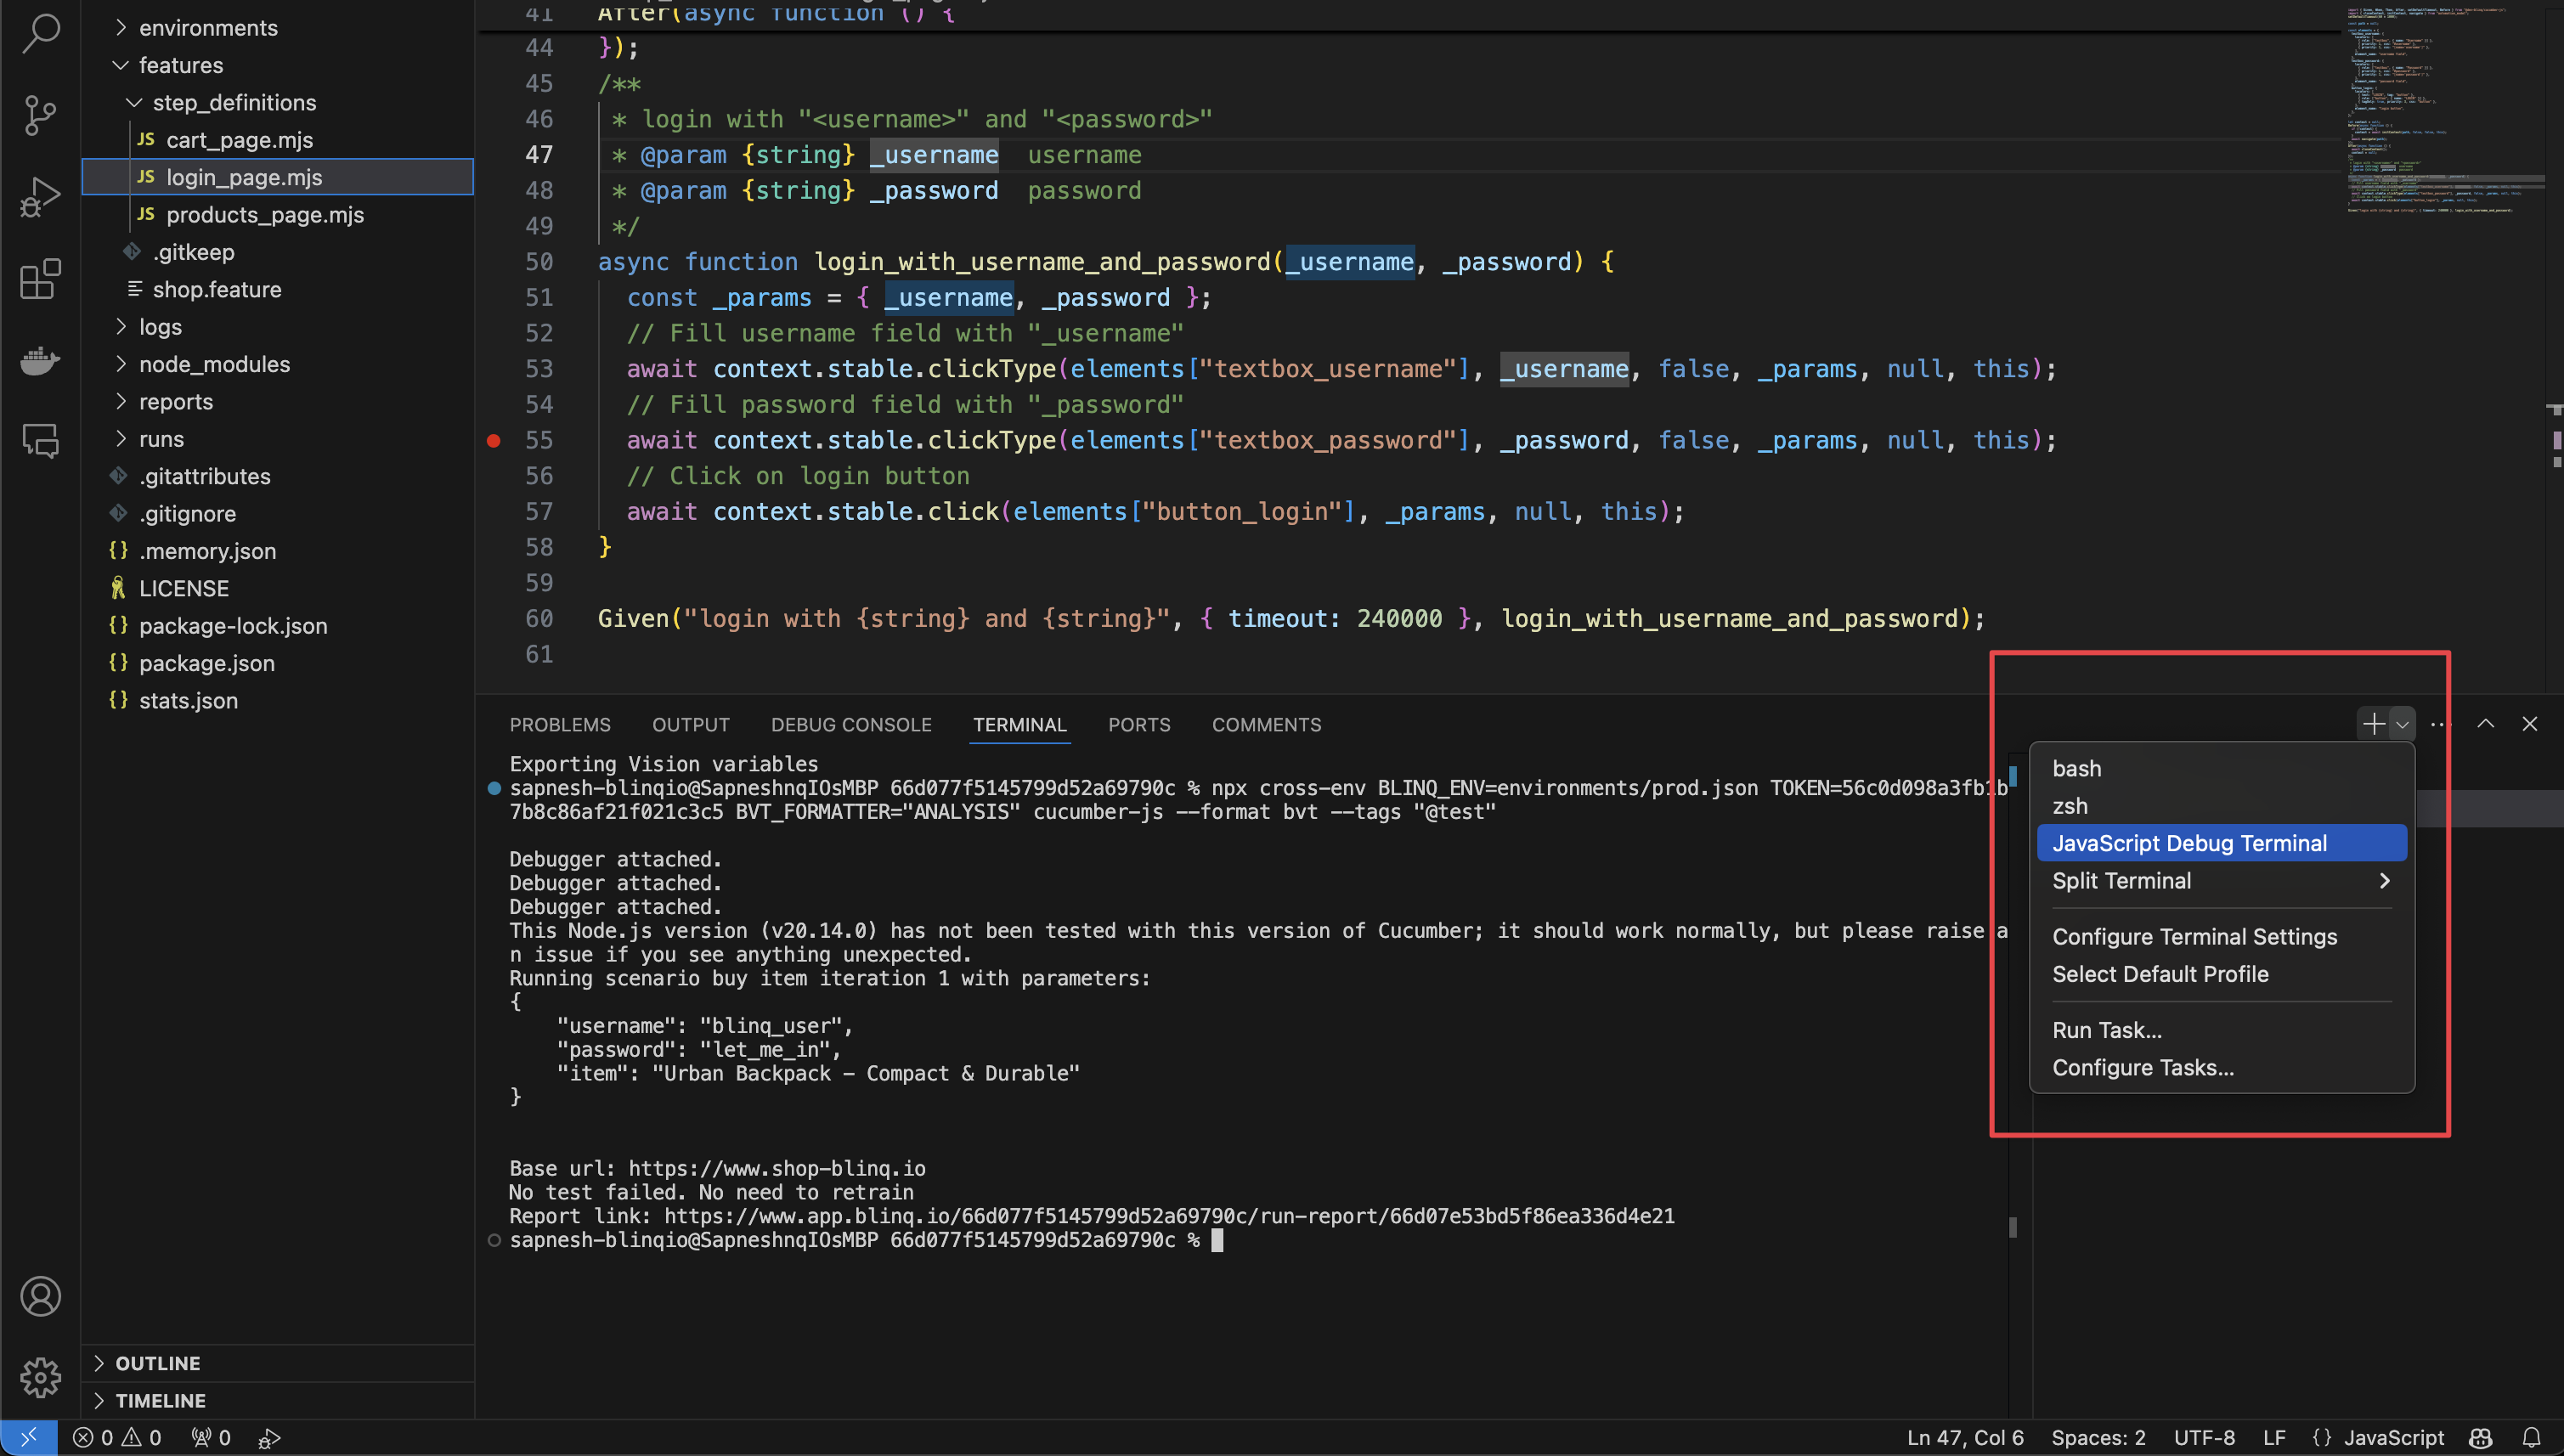Open the Search view in activity bar
2564x1456 pixels.
[x=40, y=32]
